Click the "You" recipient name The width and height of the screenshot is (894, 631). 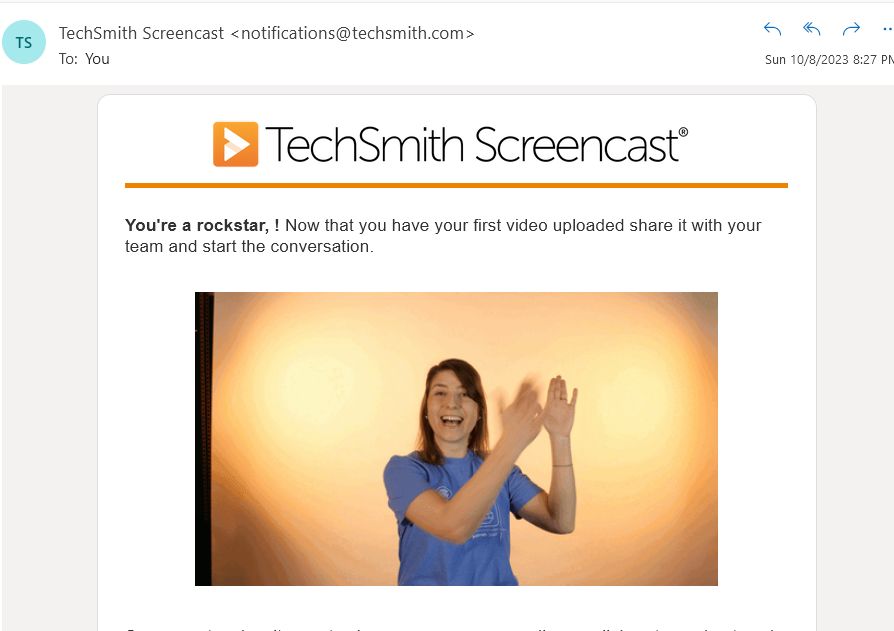(x=97, y=59)
